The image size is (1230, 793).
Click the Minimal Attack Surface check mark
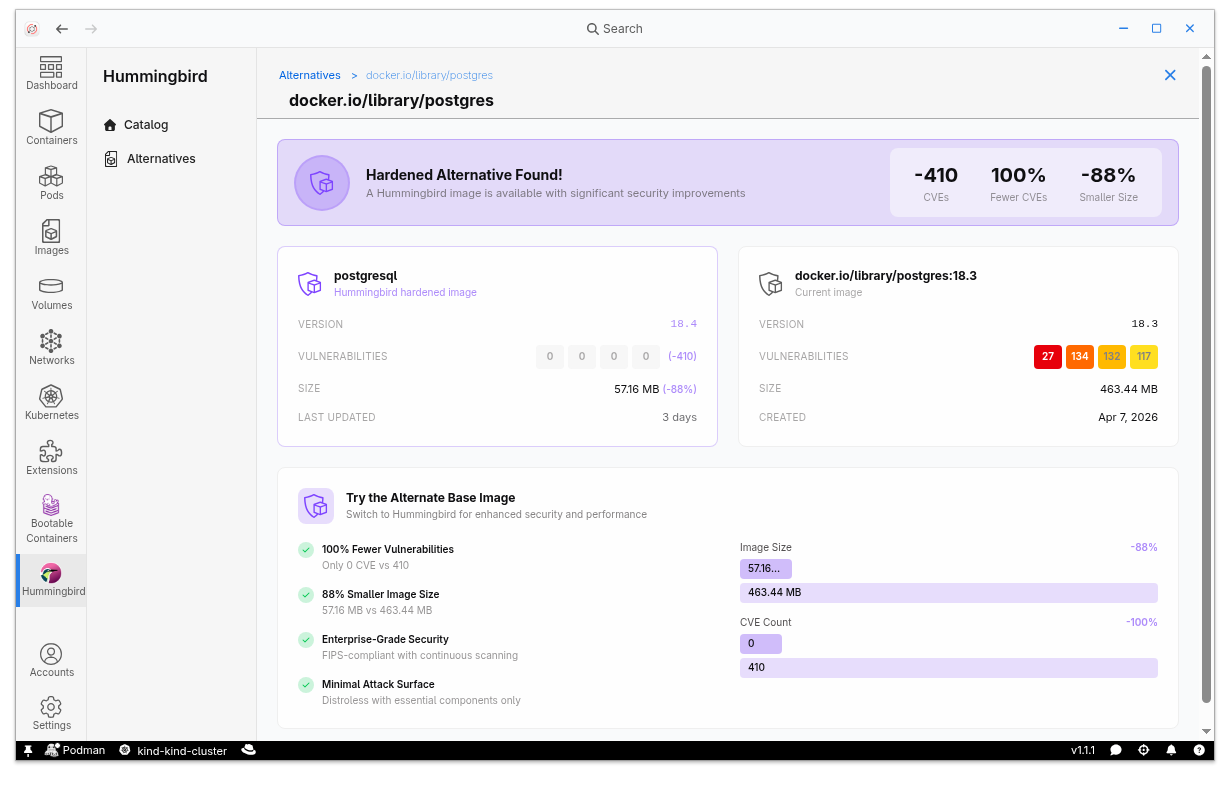pos(306,685)
